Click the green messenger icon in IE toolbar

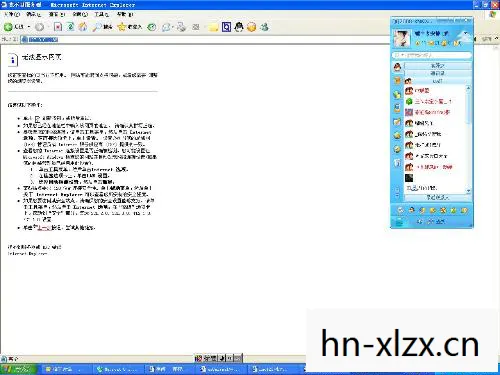click(x=265, y=27)
